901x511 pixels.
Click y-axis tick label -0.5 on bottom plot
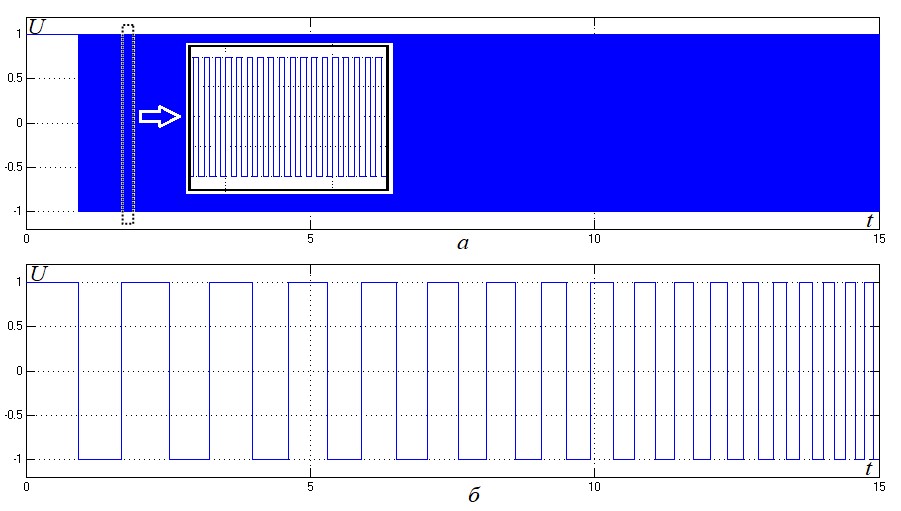click(x=11, y=415)
